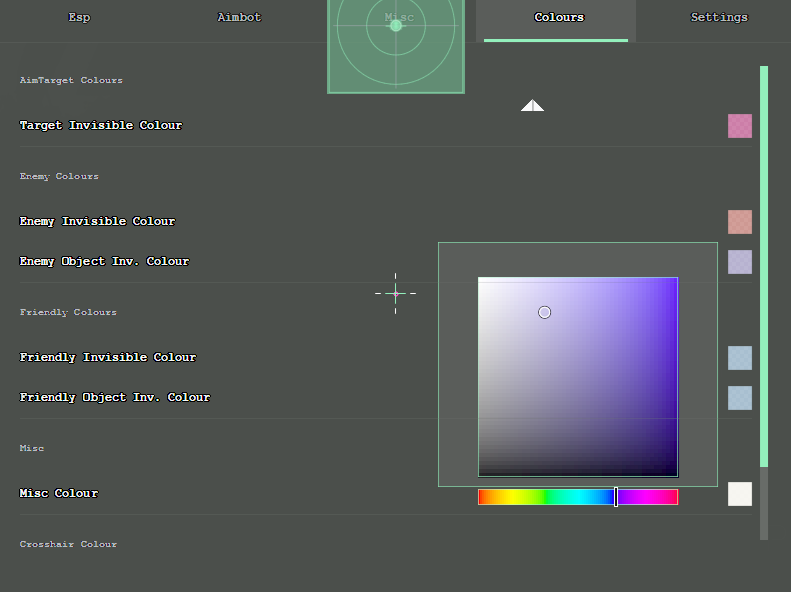This screenshot has width=791, height=592.
Task: Click the radar circle overlay widget
Action: [396, 46]
